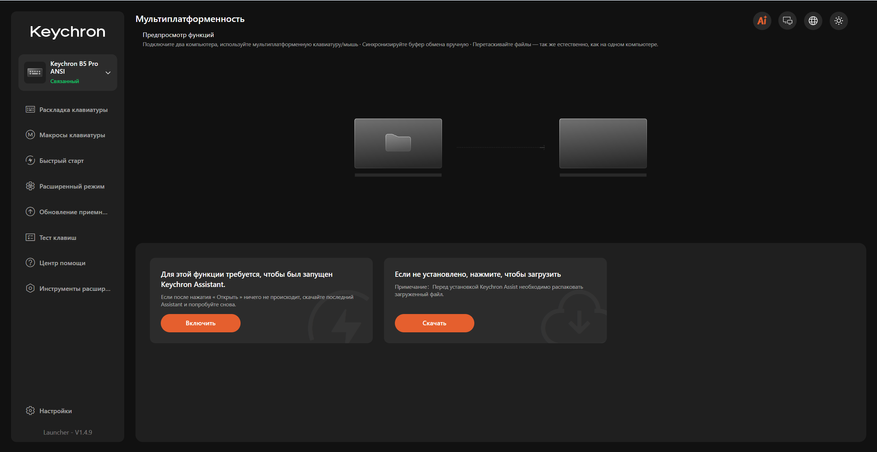Select Обновление приемника update icon
The height and width of the screenshot is (452, 877).
(30, 212)
